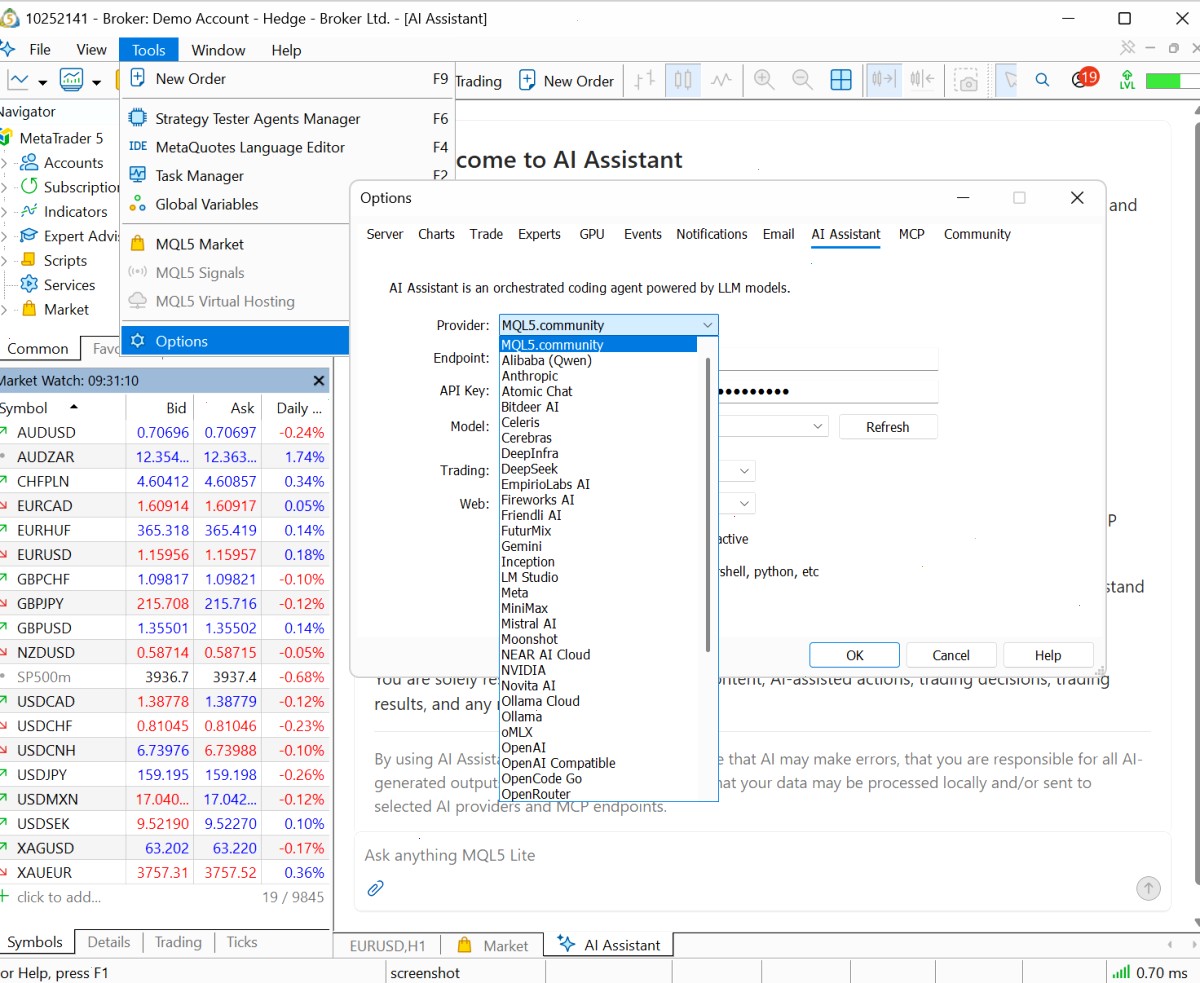Image resolution: width=1200 pixels, height=983 pixels.
Task: Open the Trading dropdown in Options
Action: [x=745, y=470]
